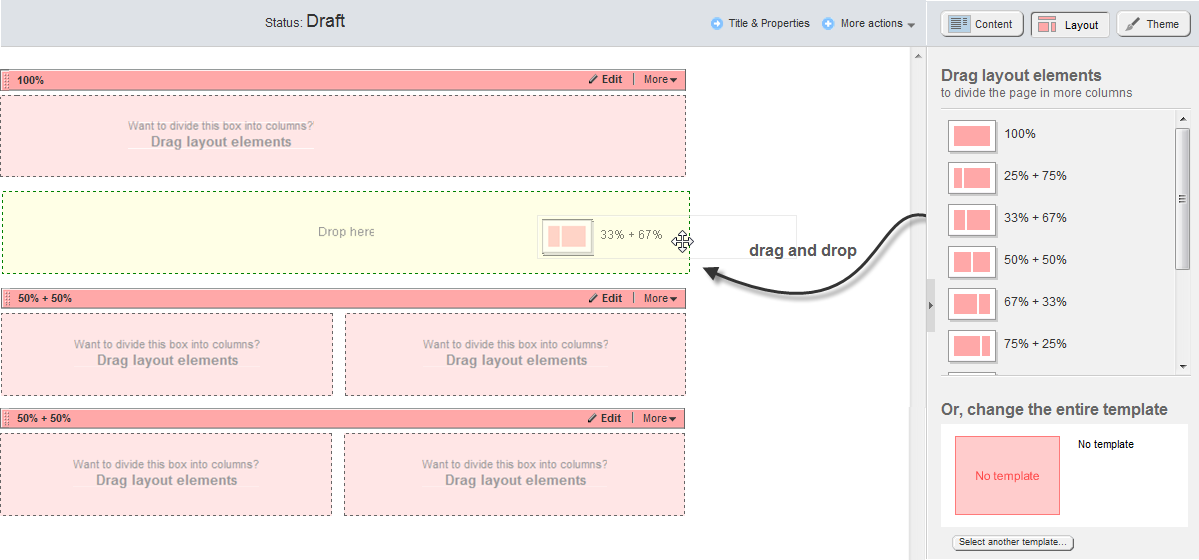Click Edit on the 100% layout row

click(605, 80)
